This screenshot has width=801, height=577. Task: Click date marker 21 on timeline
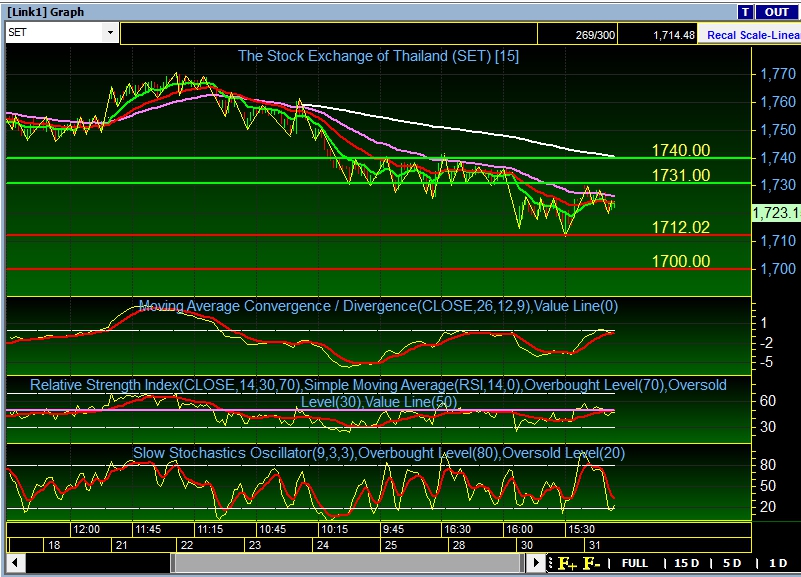coord(122,545)
